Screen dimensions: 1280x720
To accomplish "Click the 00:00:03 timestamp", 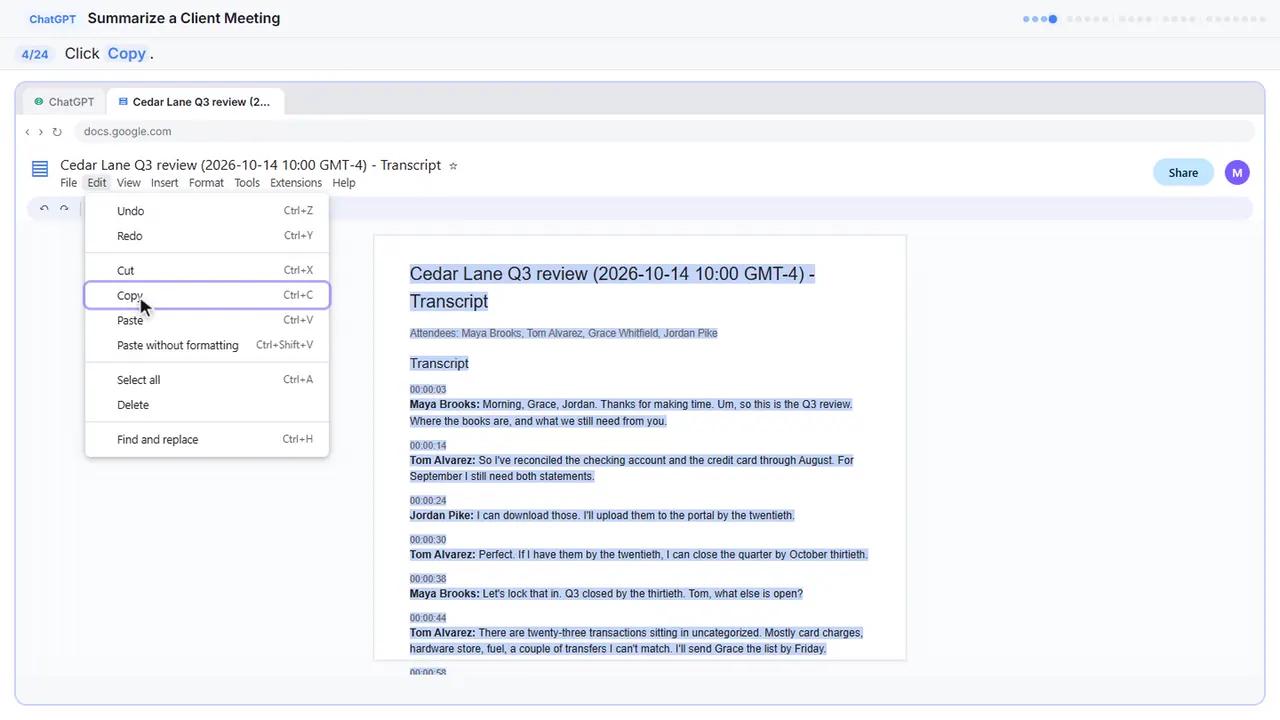I will [428, 390].
